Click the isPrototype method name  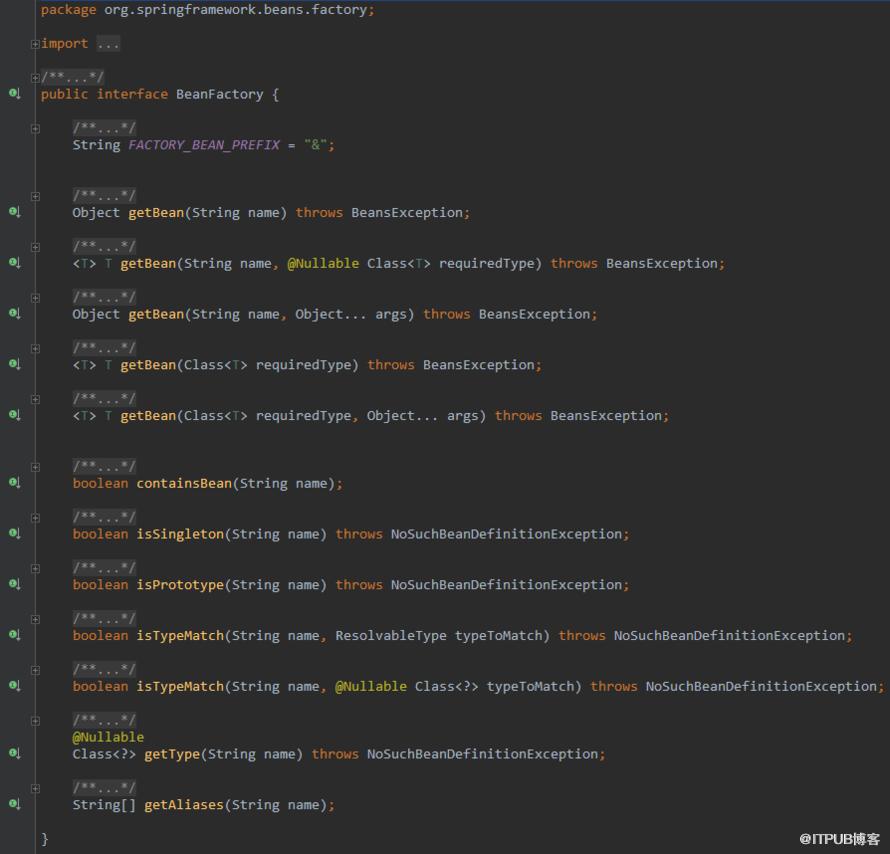(x=180, y=585)
